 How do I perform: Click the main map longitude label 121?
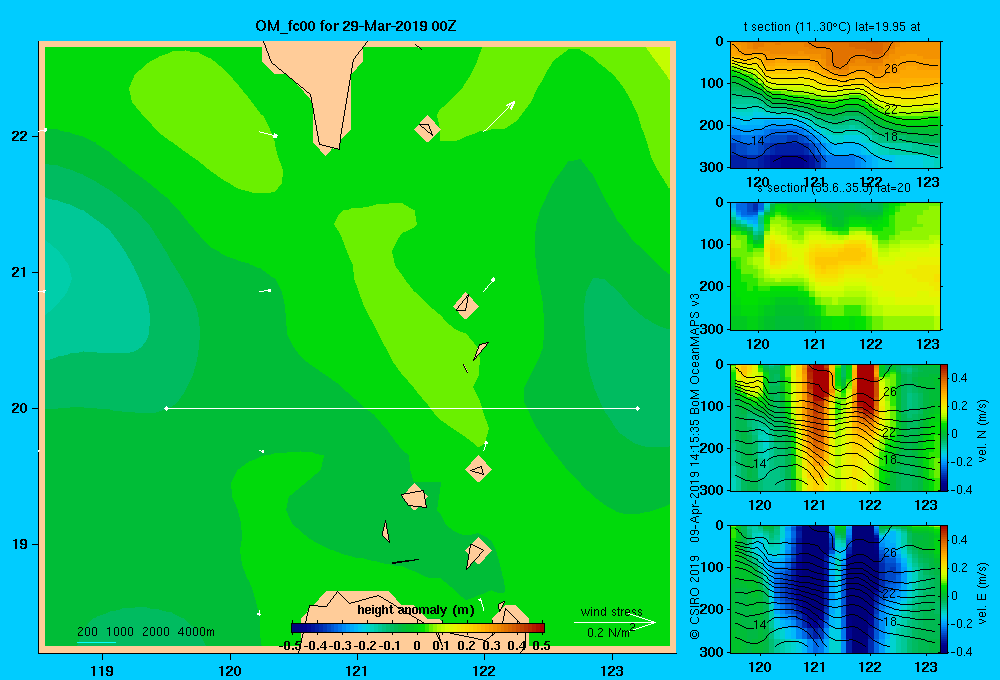357,670
